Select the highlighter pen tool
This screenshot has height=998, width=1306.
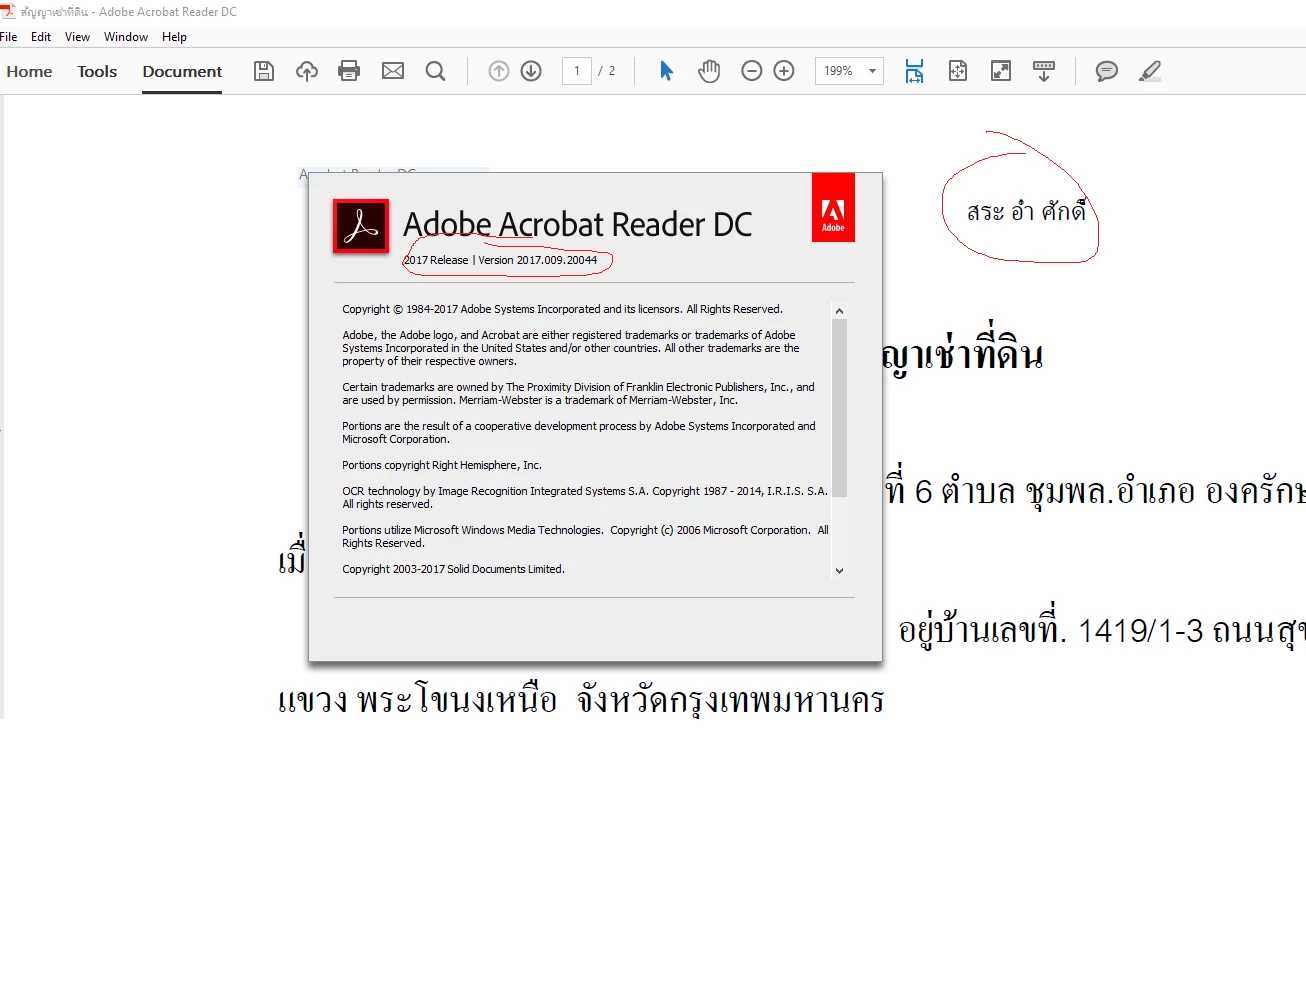1150,71
